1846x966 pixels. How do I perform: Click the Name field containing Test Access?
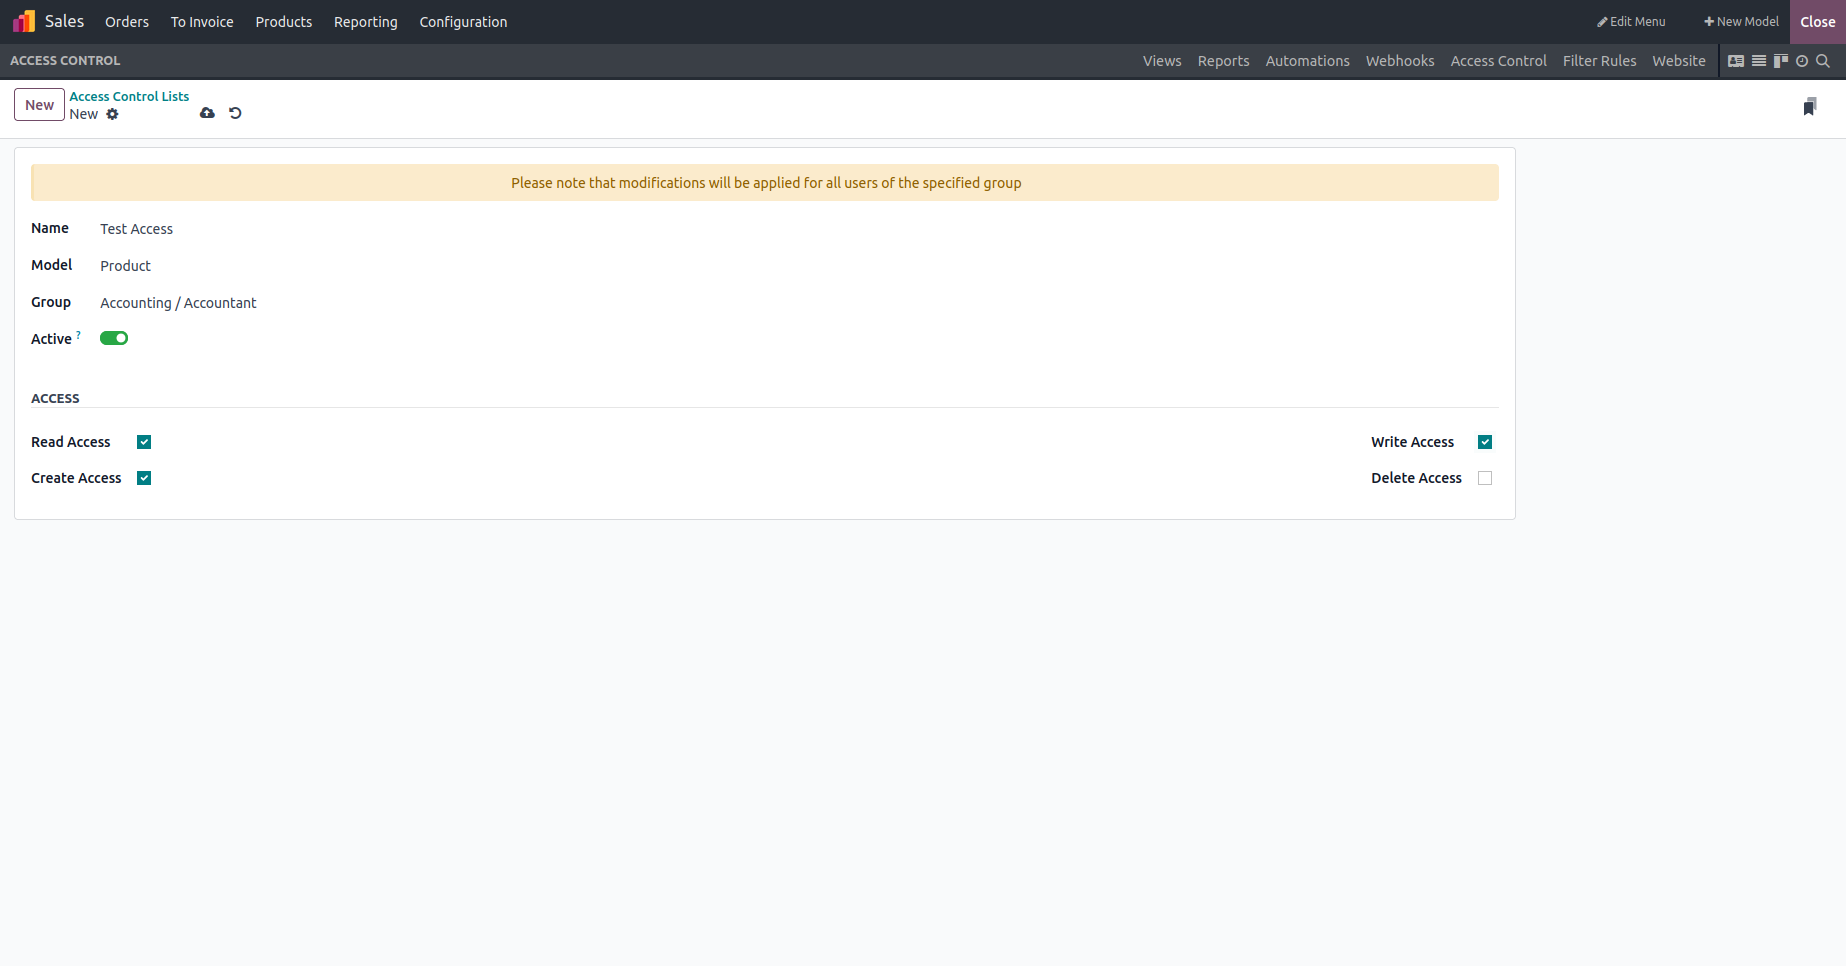coord(136,229)
